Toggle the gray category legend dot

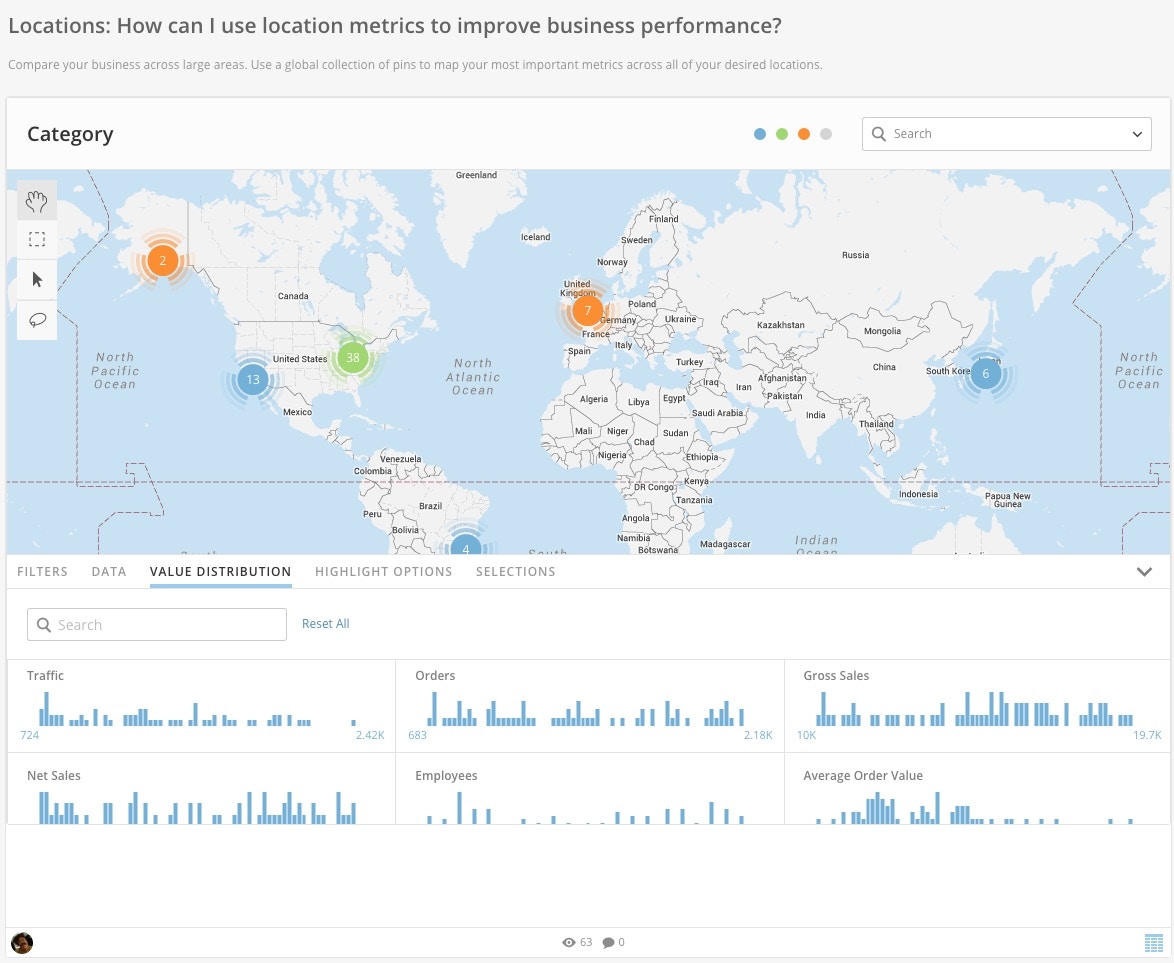pyautogui.click(x=826, y=134)
